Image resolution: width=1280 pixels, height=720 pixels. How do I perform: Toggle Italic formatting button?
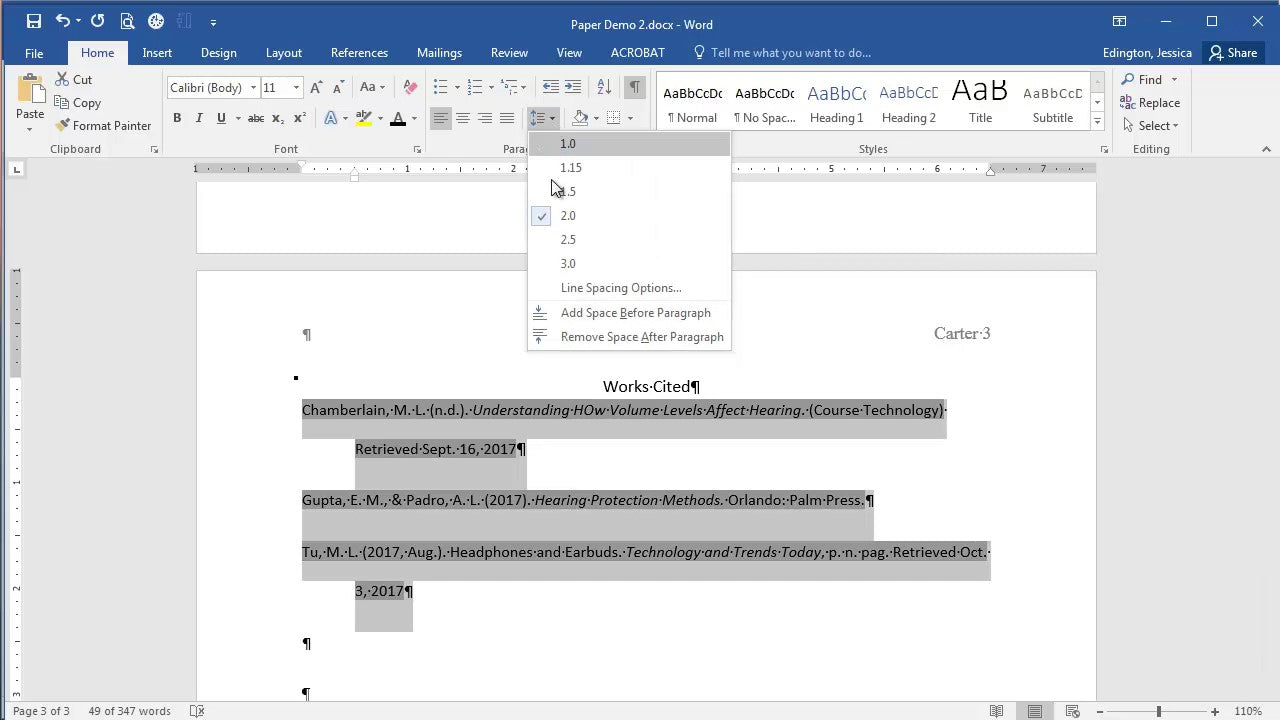point(199,118)
